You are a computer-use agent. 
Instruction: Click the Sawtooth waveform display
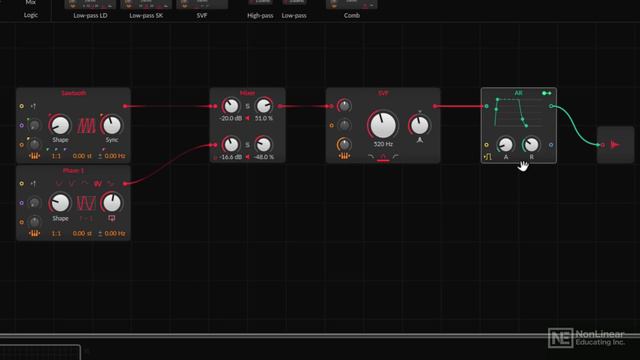[86, 126]
